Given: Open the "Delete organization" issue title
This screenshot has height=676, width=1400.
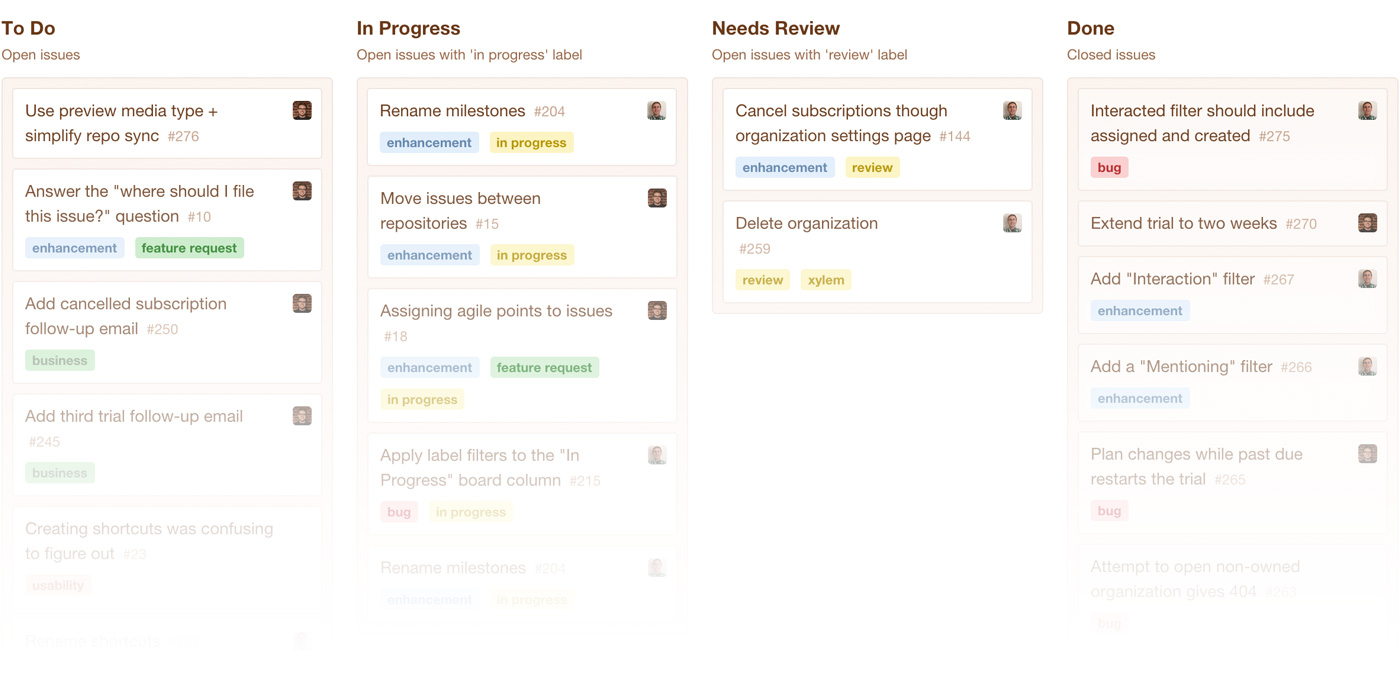Looking at the screenshot, I should point(806,223).
